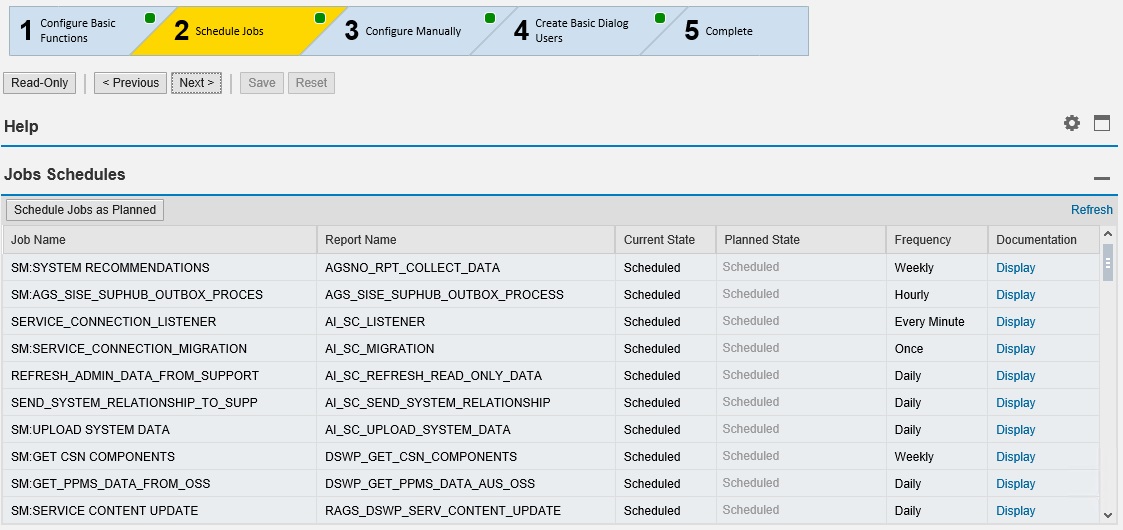1123x530 pixels.
Task: Click report AI_SC_MIGRATION
Action: point(380,349)
